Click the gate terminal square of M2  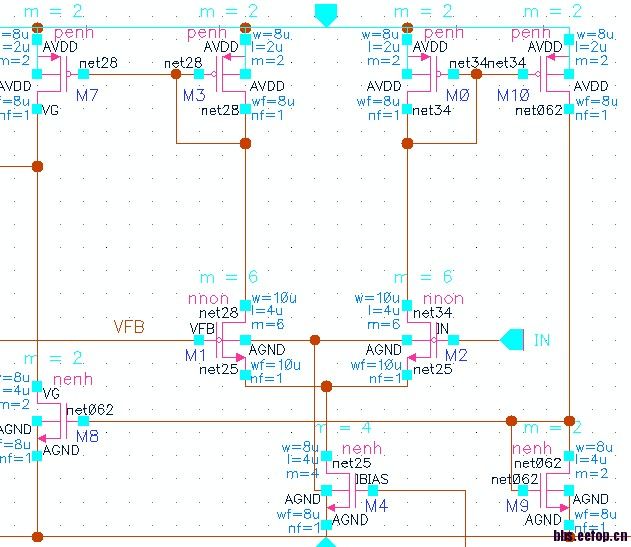(454, 340)
